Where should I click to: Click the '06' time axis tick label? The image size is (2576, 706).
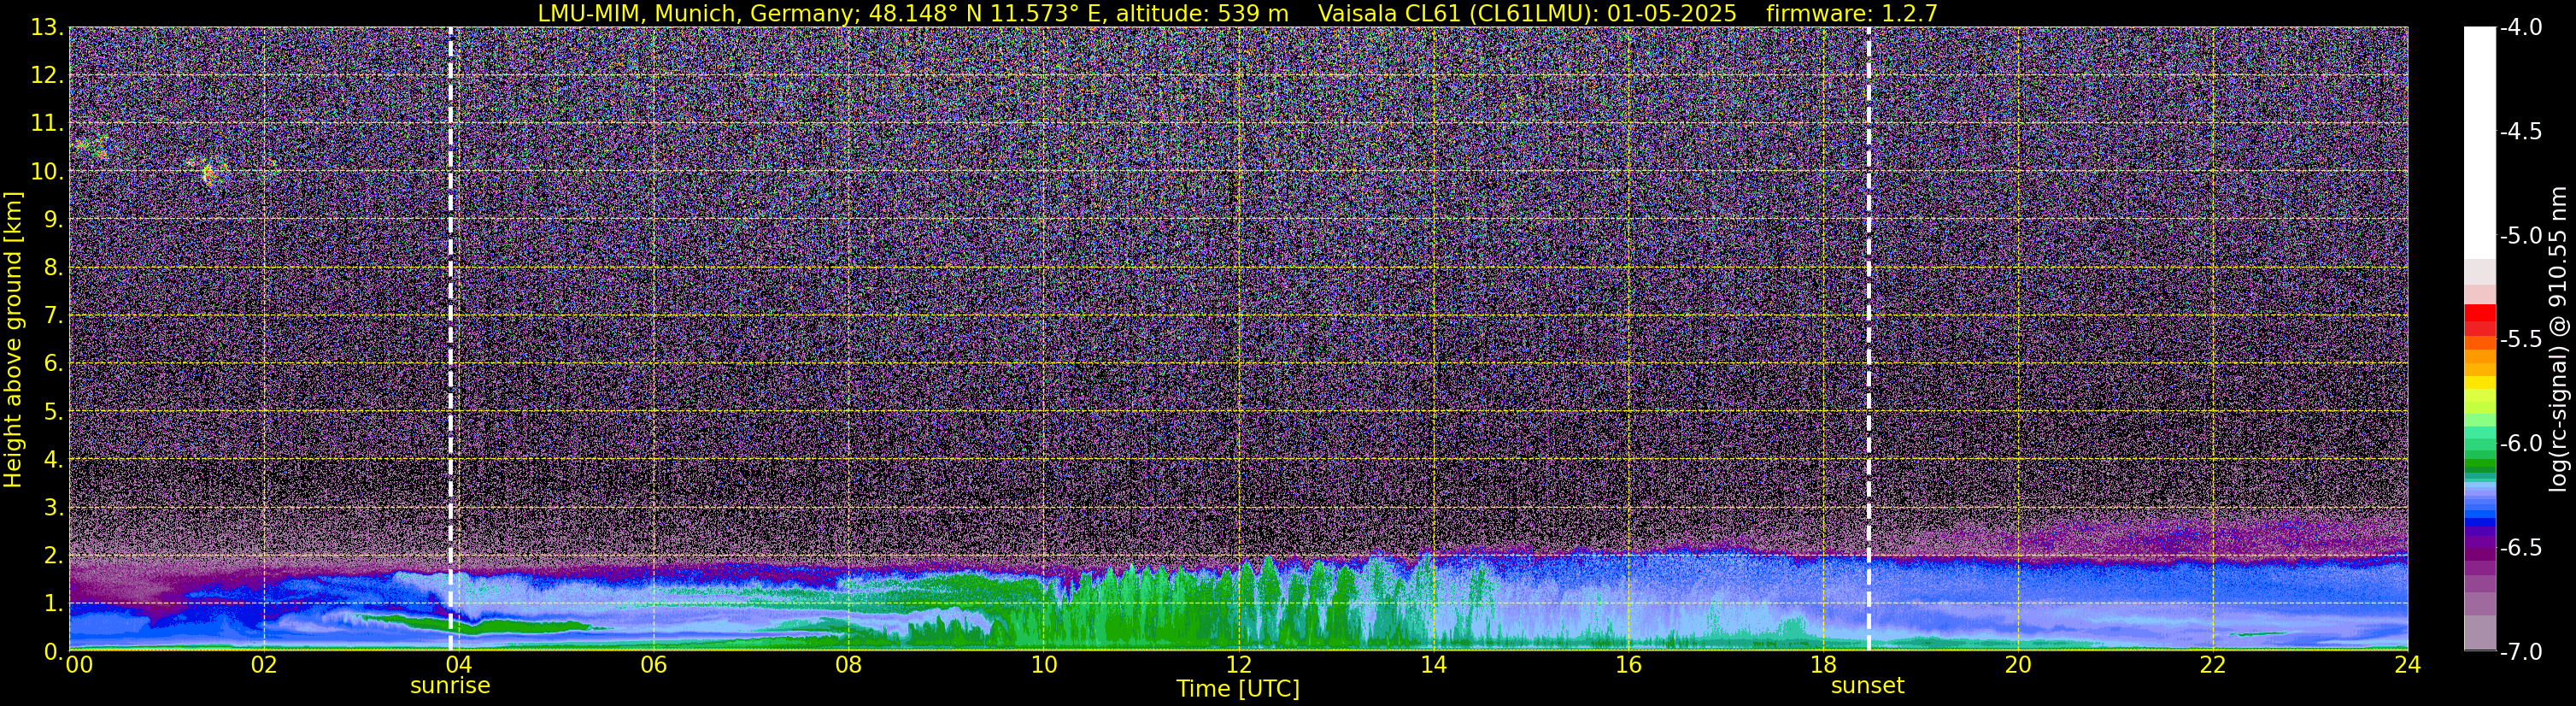[653, 664]
